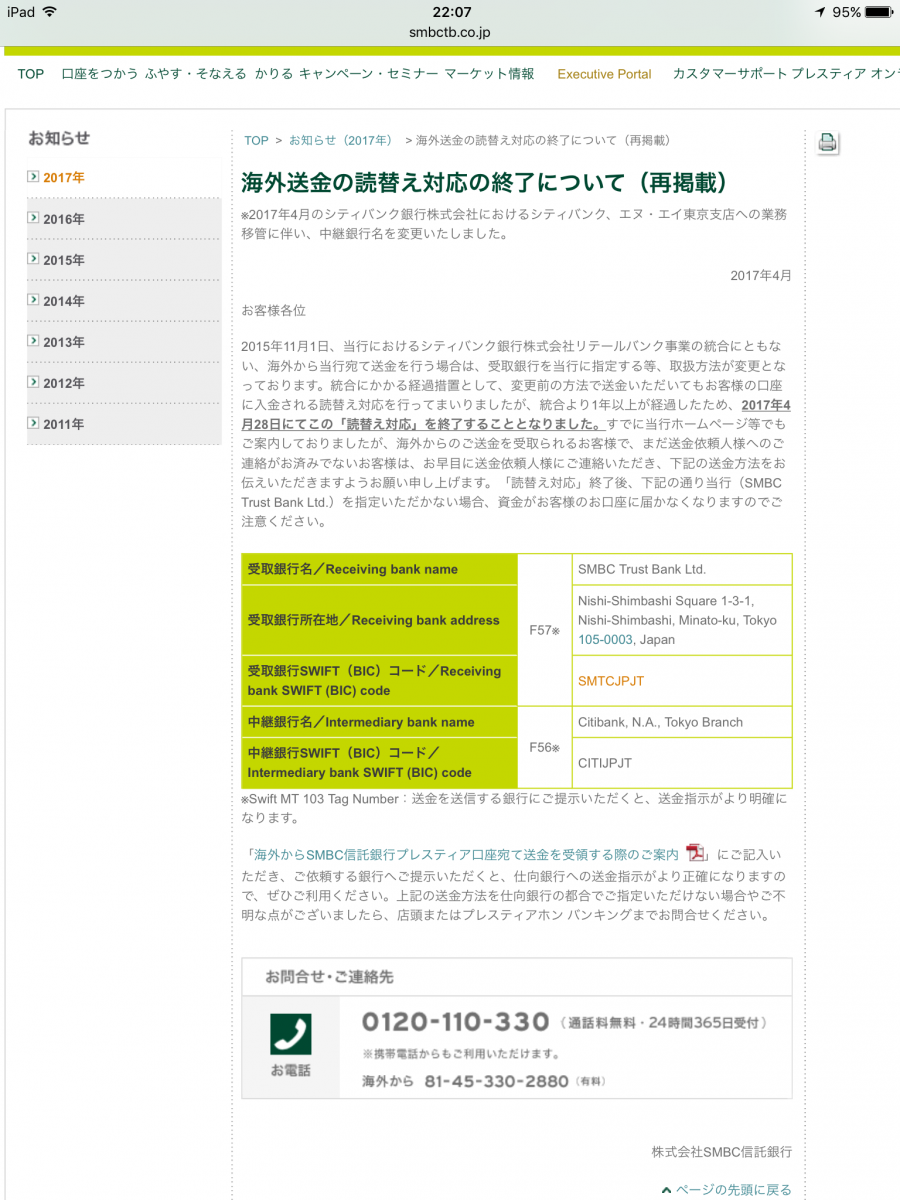Image resolution: width=900 pixels, height=1200 pixels.
Task: Tap the green phone icon
Action: click(291, 1034)
